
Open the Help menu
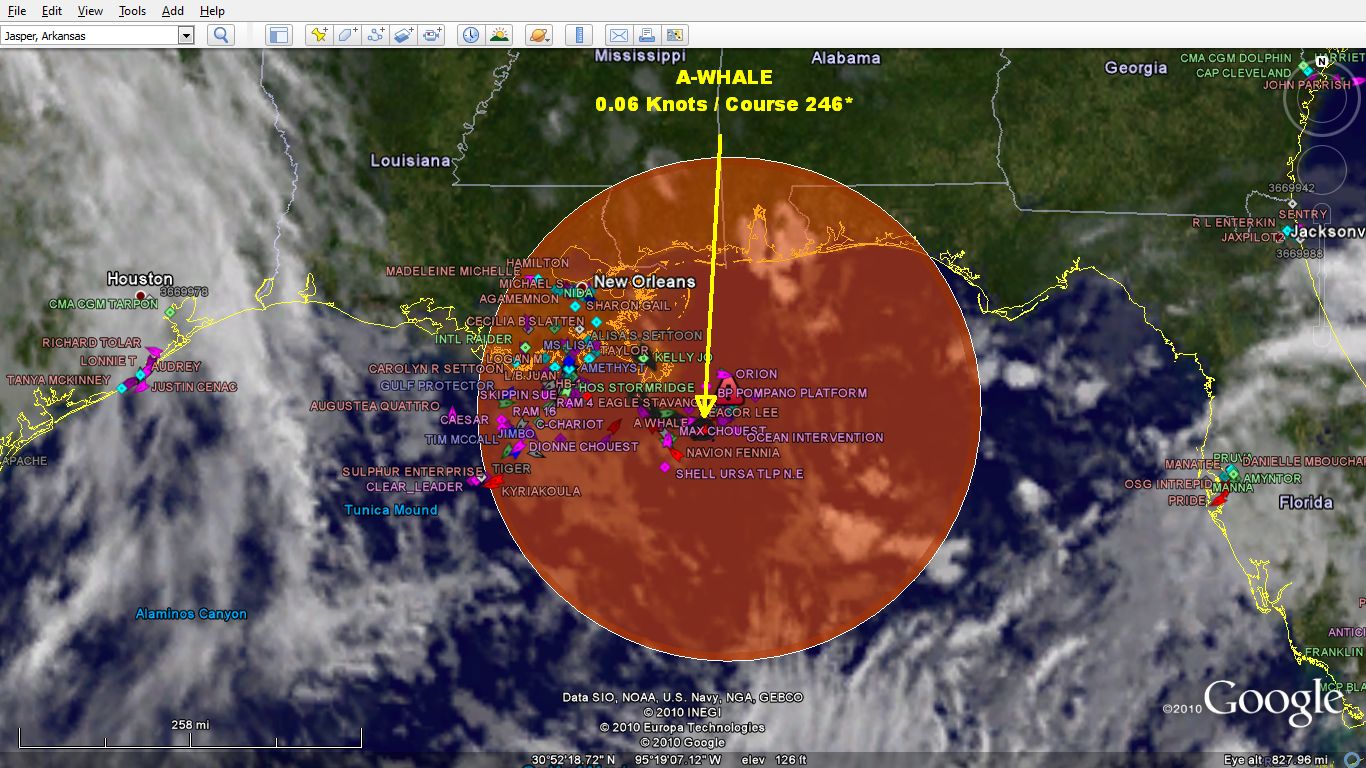click(212, 11)
